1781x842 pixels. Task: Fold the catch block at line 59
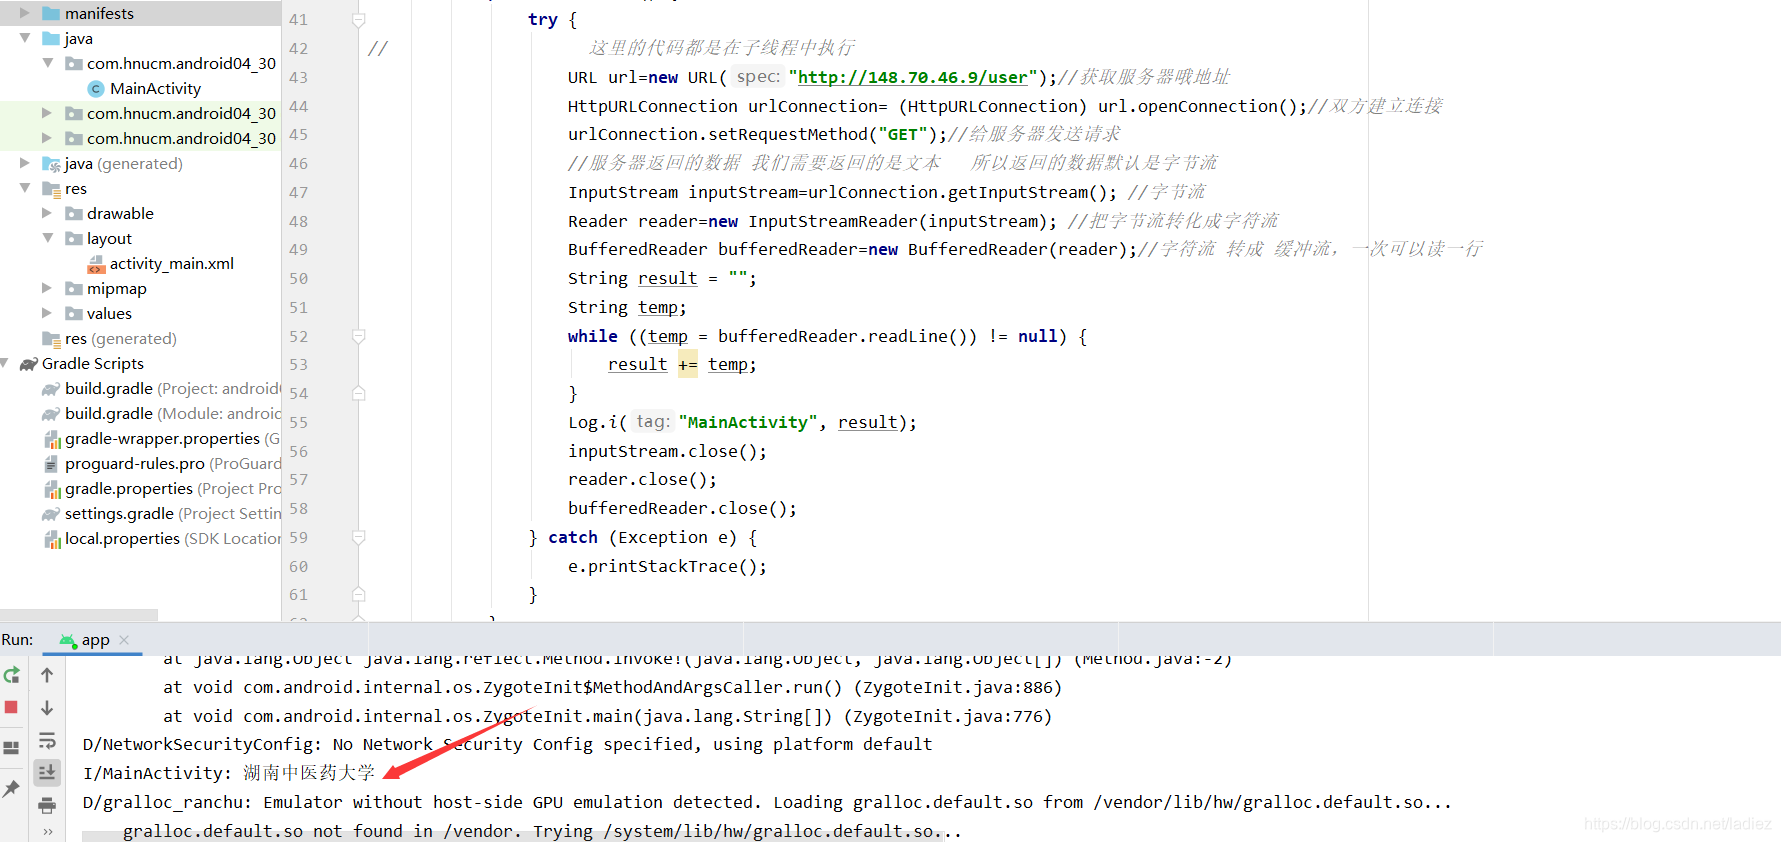359,537
